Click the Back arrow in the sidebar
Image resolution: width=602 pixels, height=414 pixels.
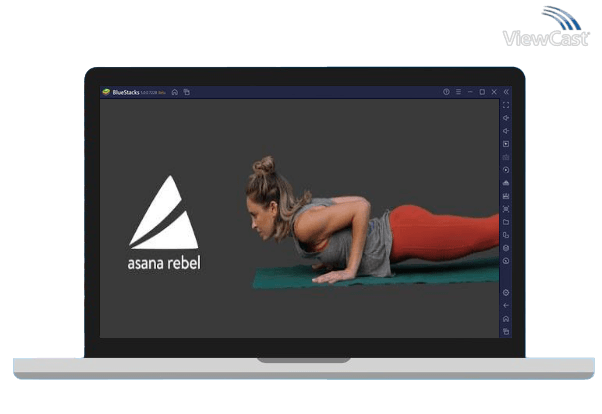tap(506, 306)
